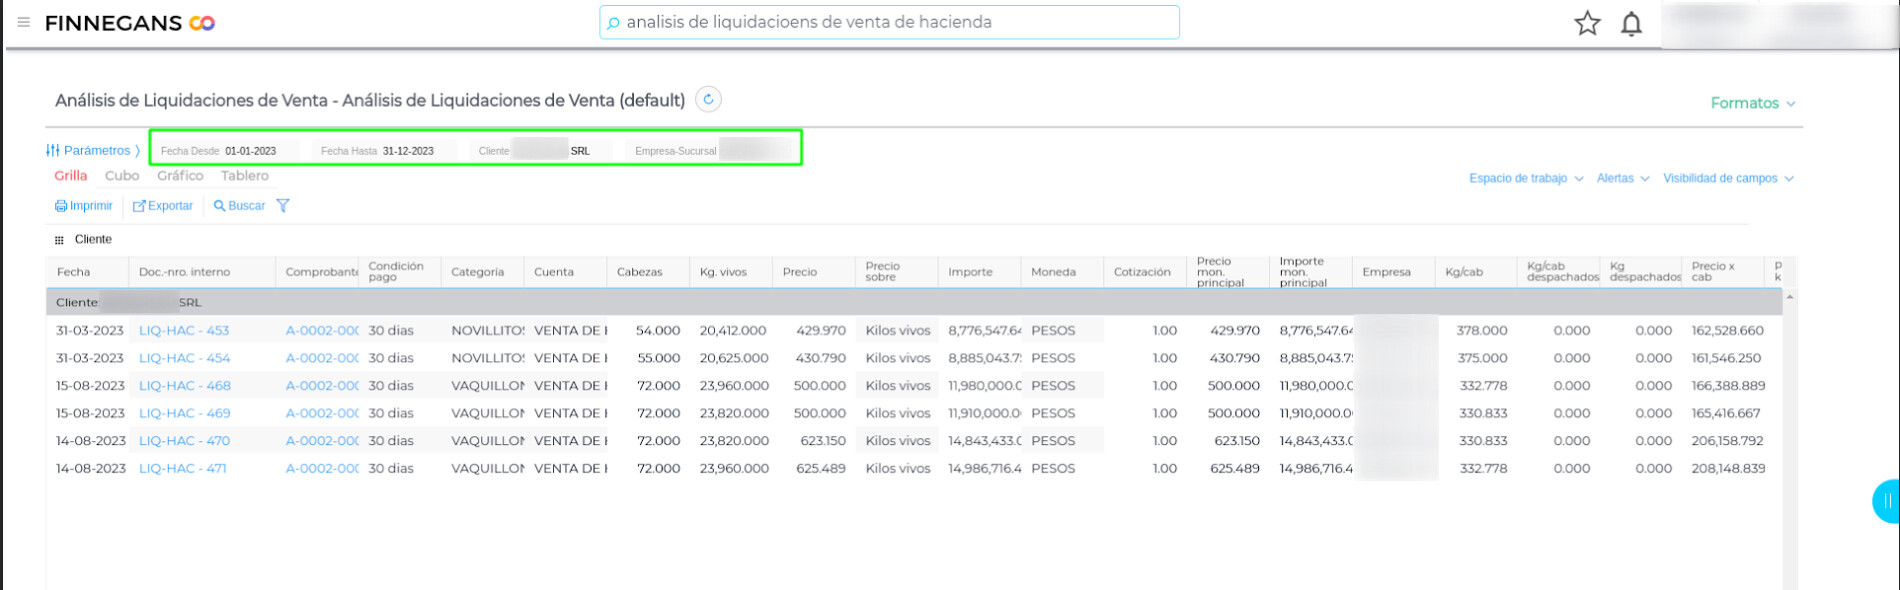Screen dimensions: 1900x590
Task: Click the Exportar icon
Action: click(139, 206)
